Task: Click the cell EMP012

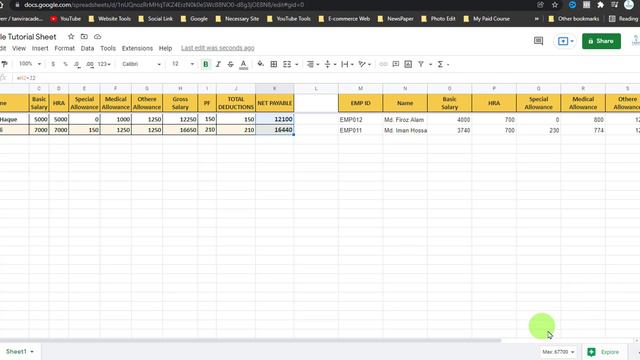Action: click(x=360, y=120)
